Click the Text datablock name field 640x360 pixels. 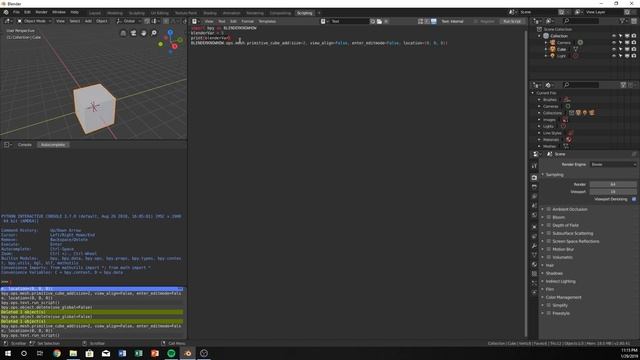point(349,21)
